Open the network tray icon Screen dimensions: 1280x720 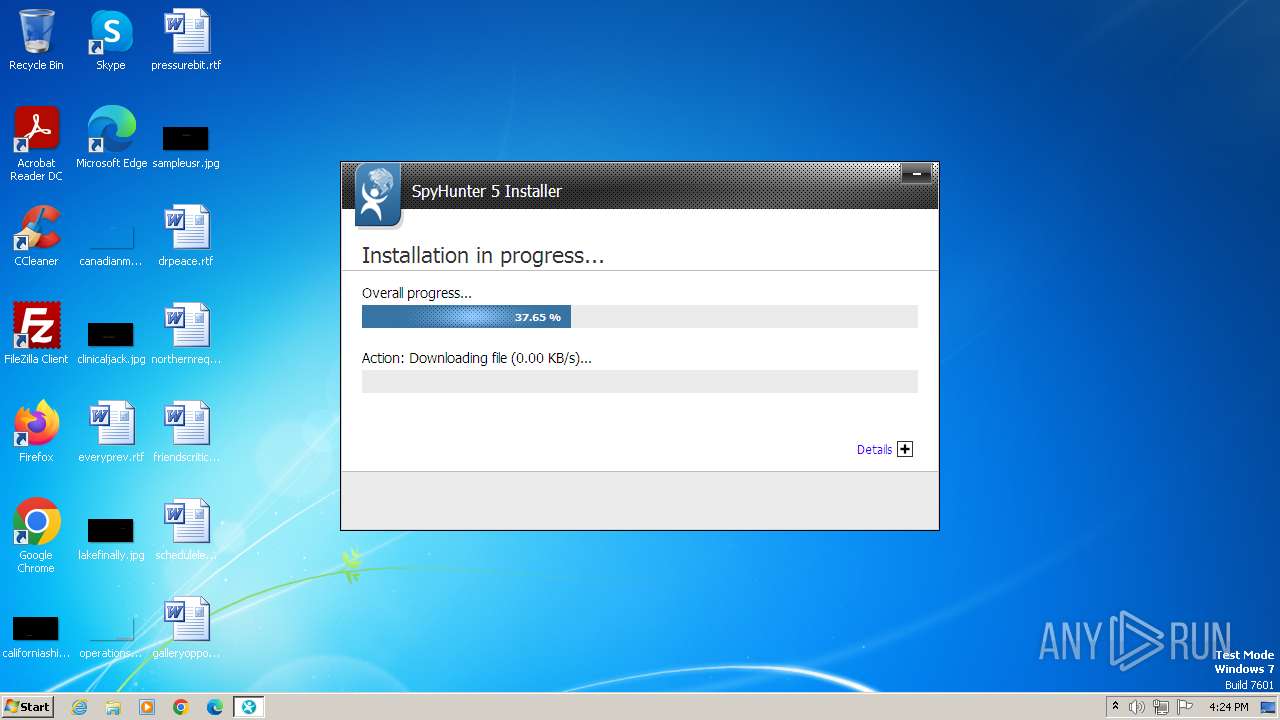1161,707
